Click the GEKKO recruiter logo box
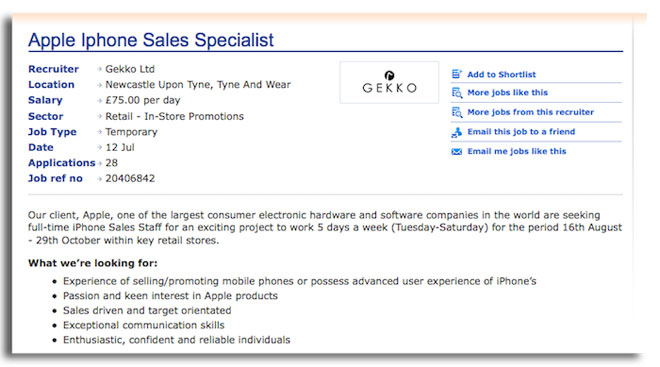Viewport: 660px width, 367px height. point(389,82)
